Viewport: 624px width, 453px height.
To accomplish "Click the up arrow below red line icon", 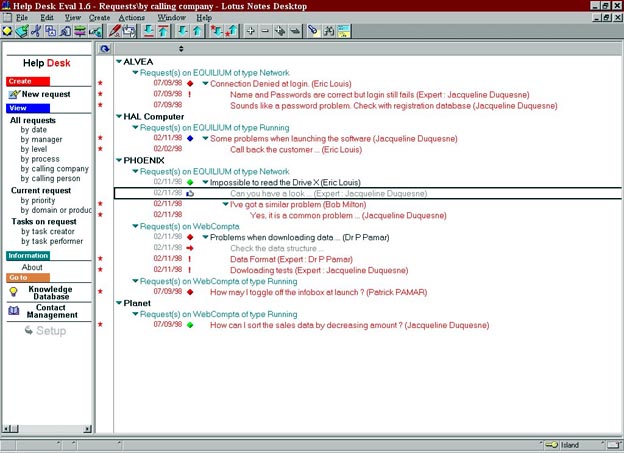I will (163, 31).
